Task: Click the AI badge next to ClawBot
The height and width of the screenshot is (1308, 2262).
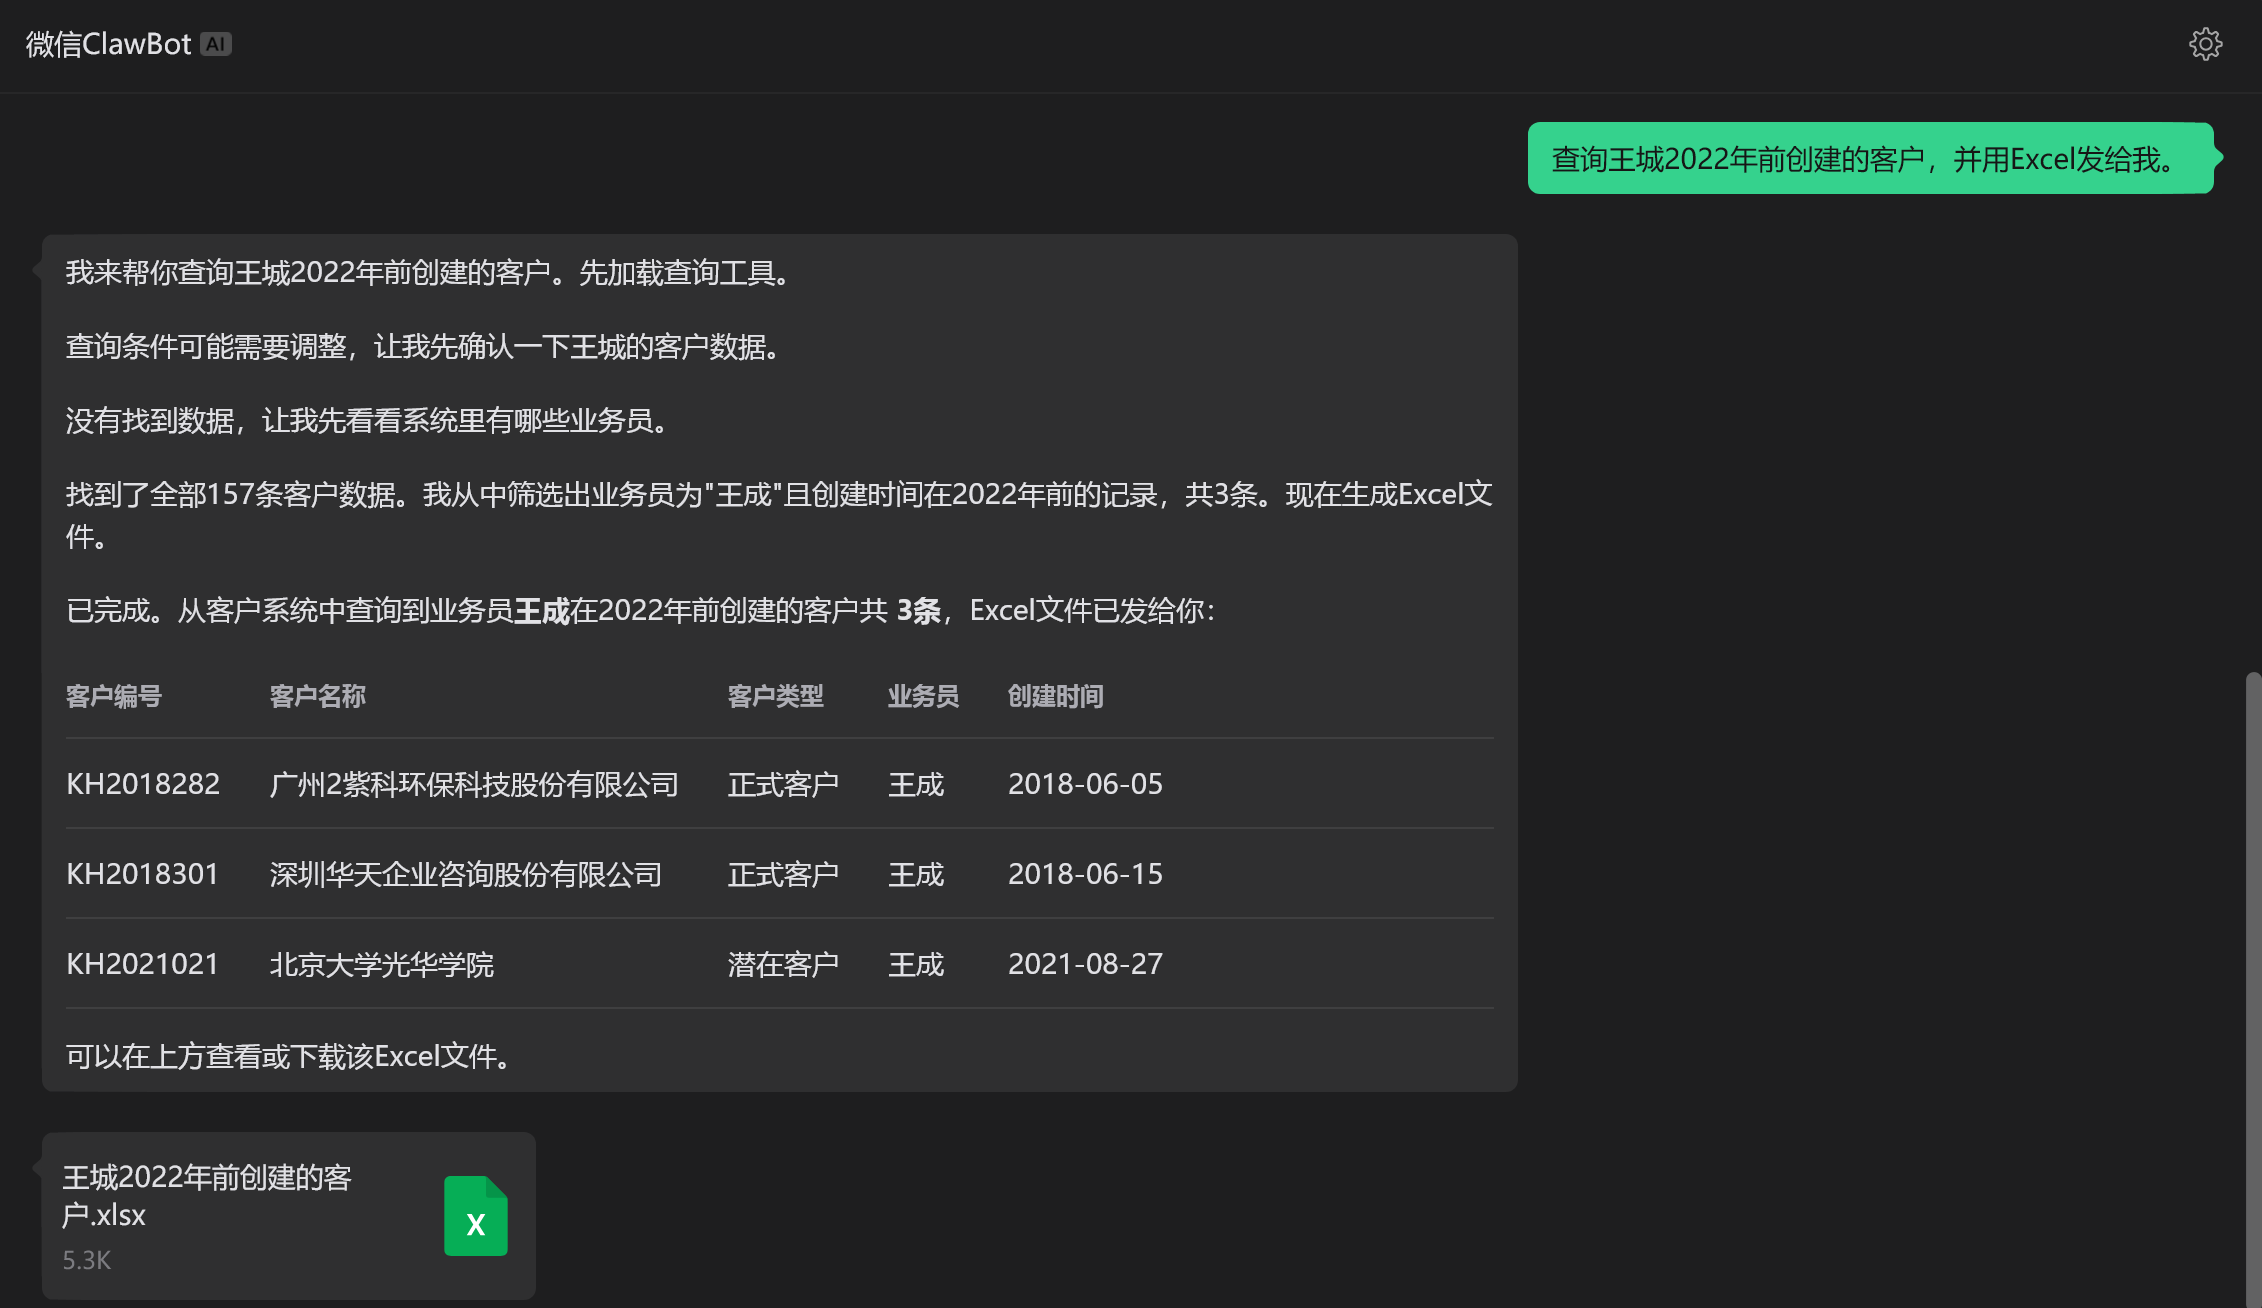Action: pos(216,44)
